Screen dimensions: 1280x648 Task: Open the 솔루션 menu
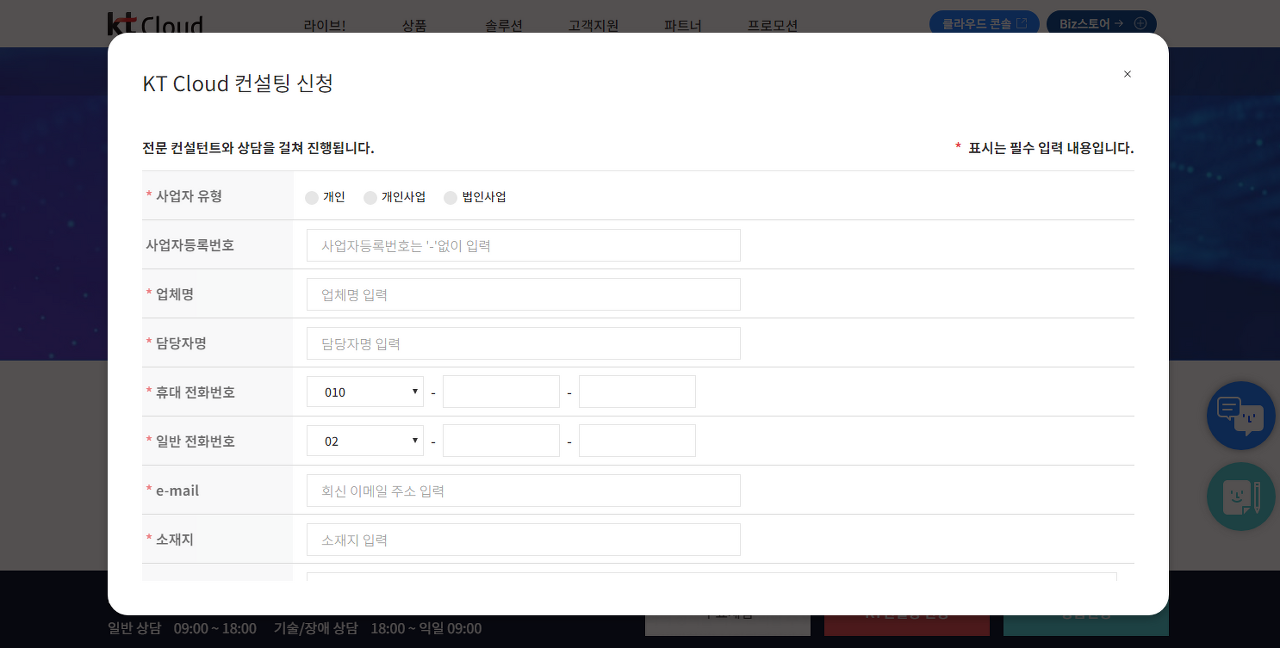[x=504, y=25]
